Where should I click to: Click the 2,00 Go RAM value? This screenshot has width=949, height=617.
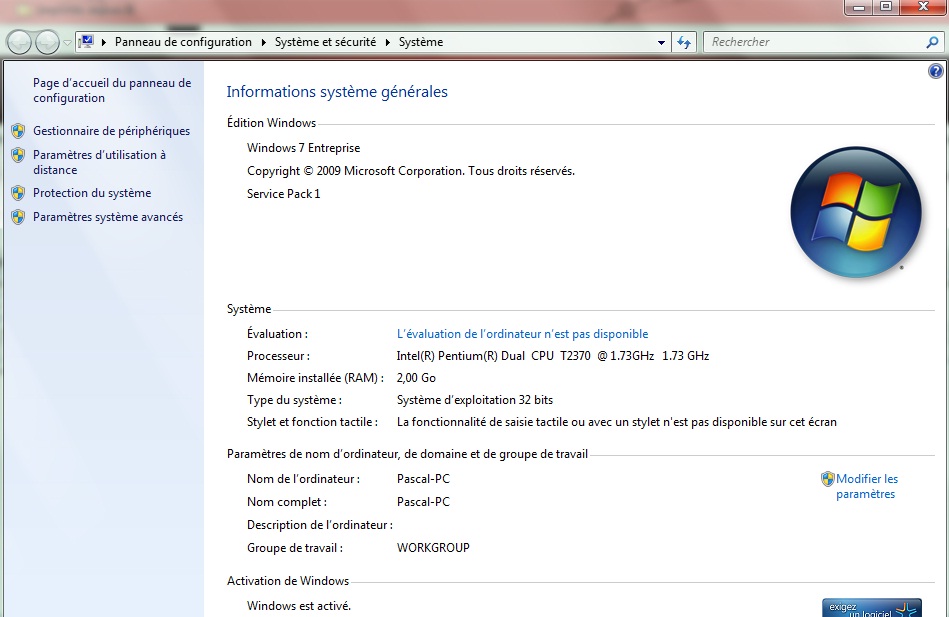click(x=416, y=378)
